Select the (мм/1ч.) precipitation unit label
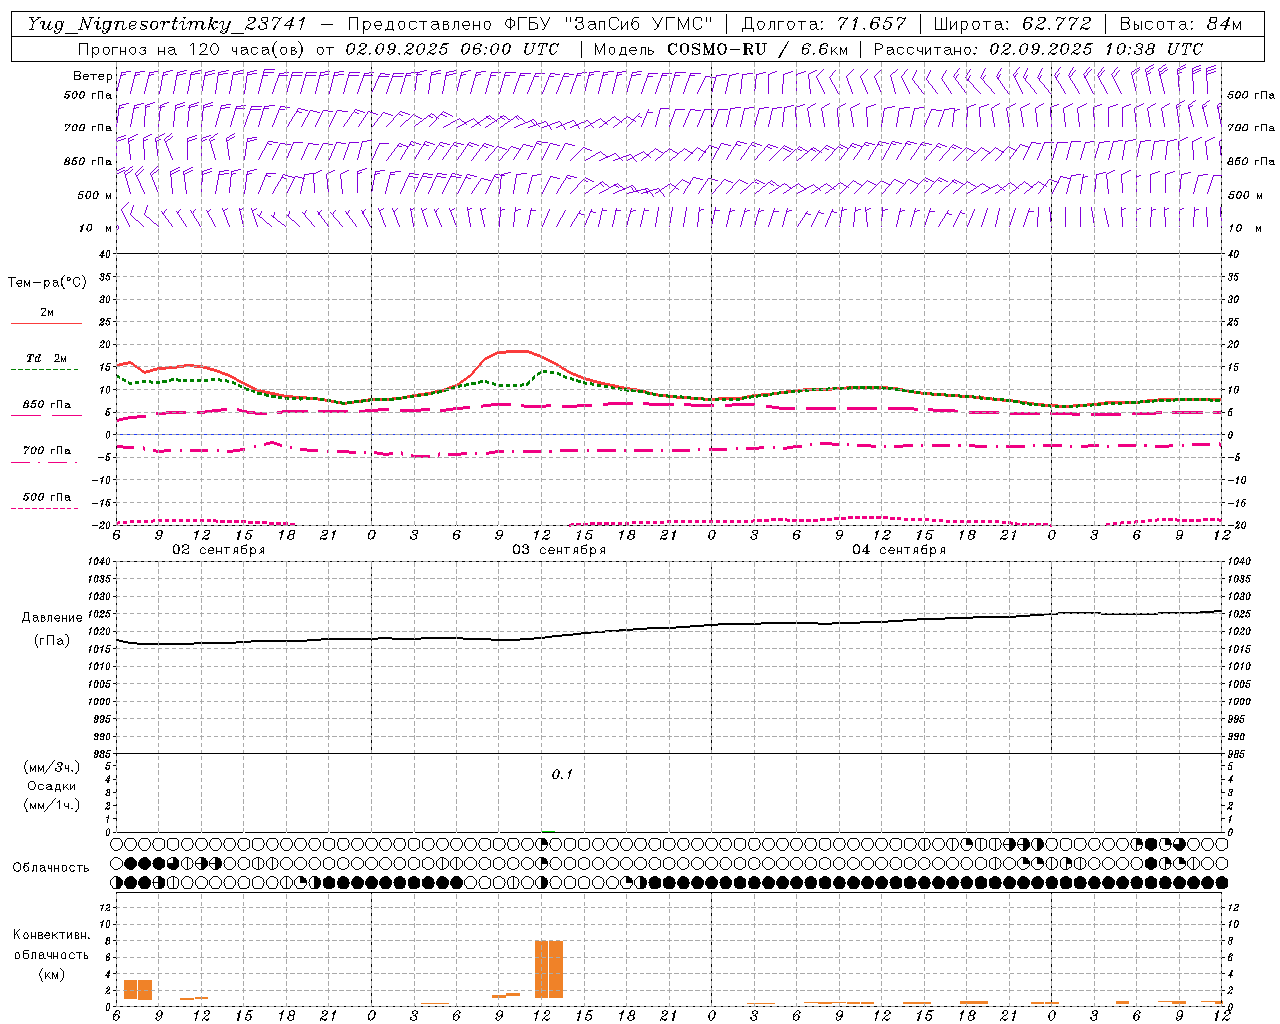This screenshot has height=1024, width=1280. [x=51, y=805]
